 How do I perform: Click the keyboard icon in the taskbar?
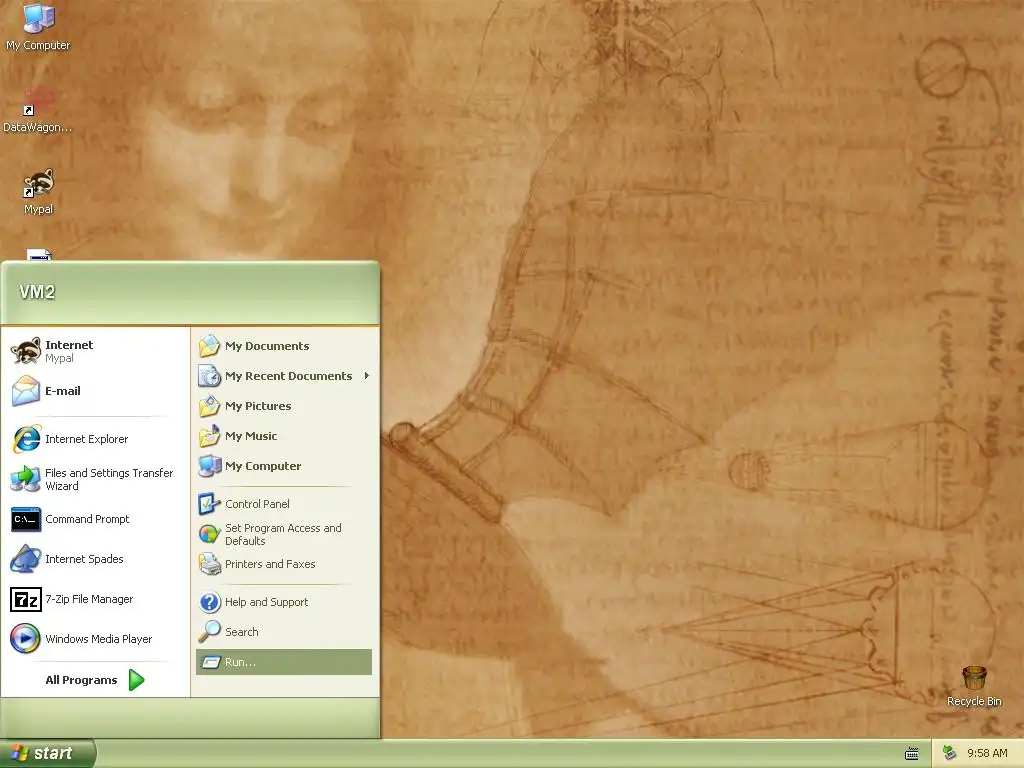point(912,754)
